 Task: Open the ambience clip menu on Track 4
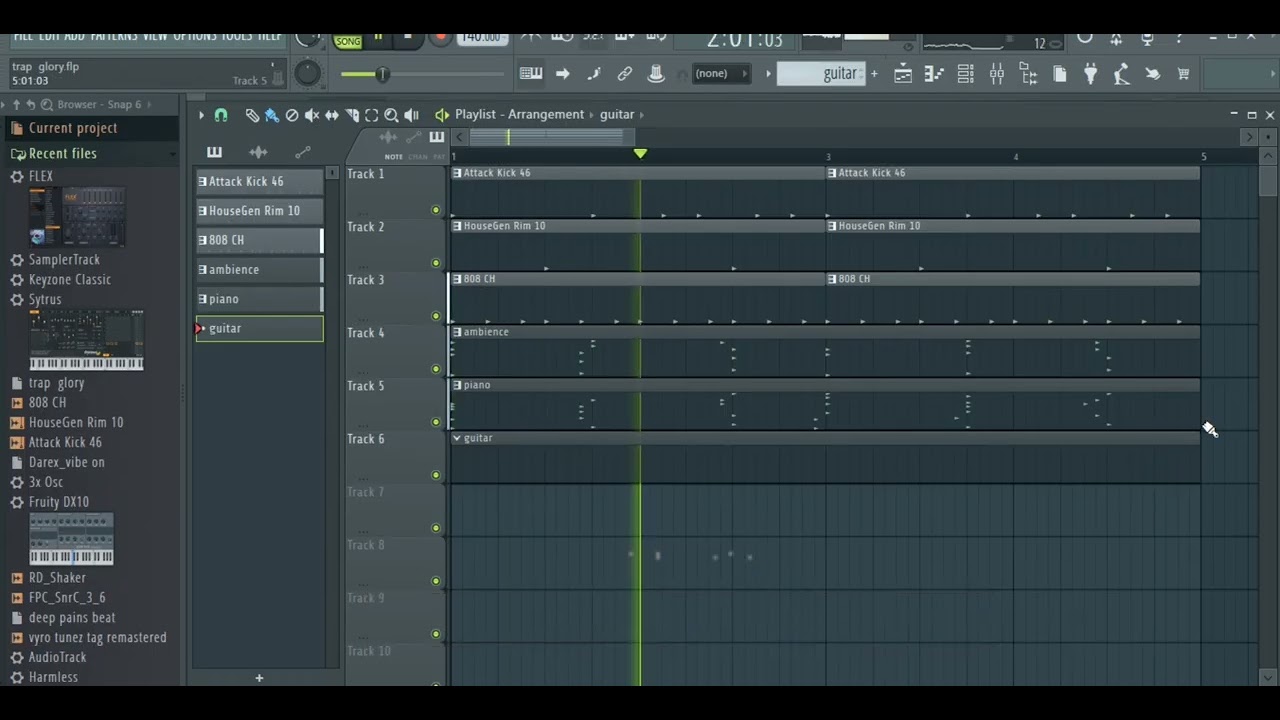coord(457,332)
